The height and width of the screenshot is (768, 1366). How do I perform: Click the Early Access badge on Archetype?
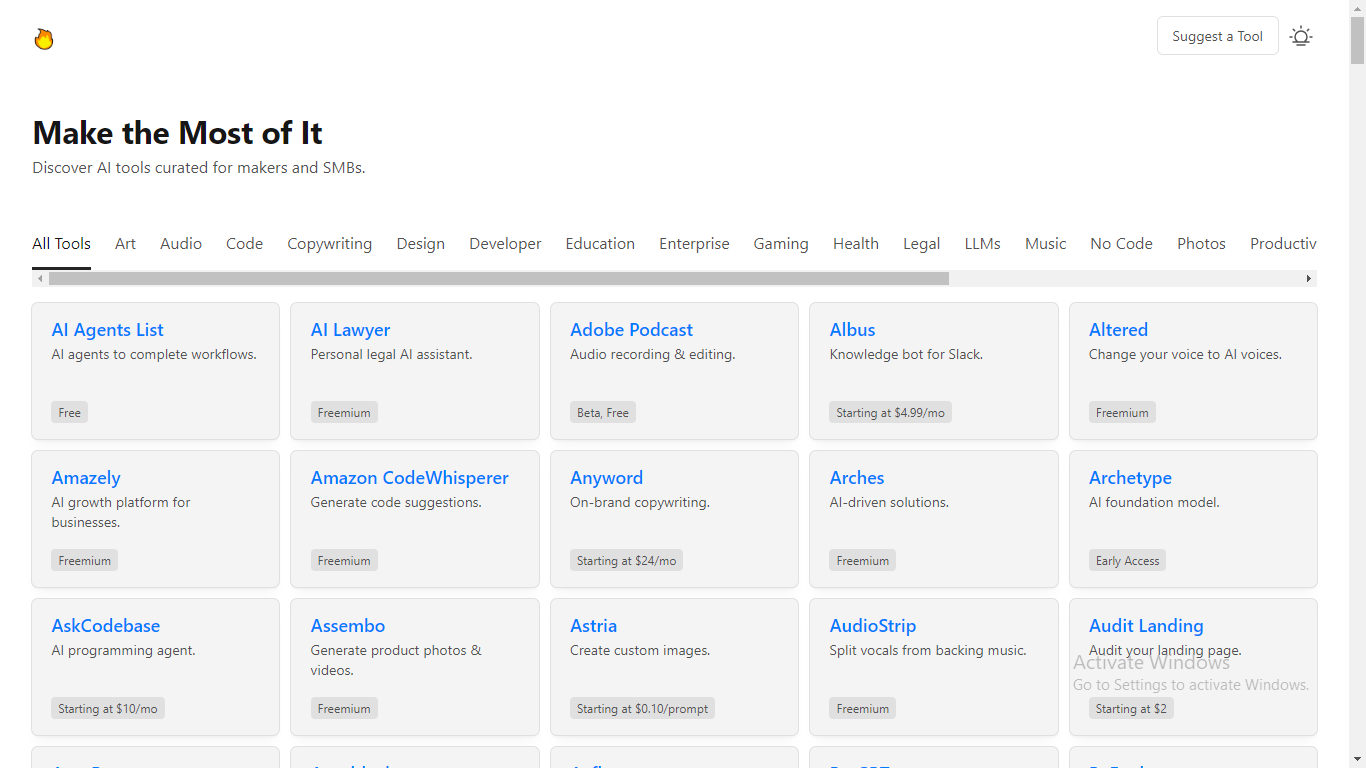click(x=1127, y=561)
